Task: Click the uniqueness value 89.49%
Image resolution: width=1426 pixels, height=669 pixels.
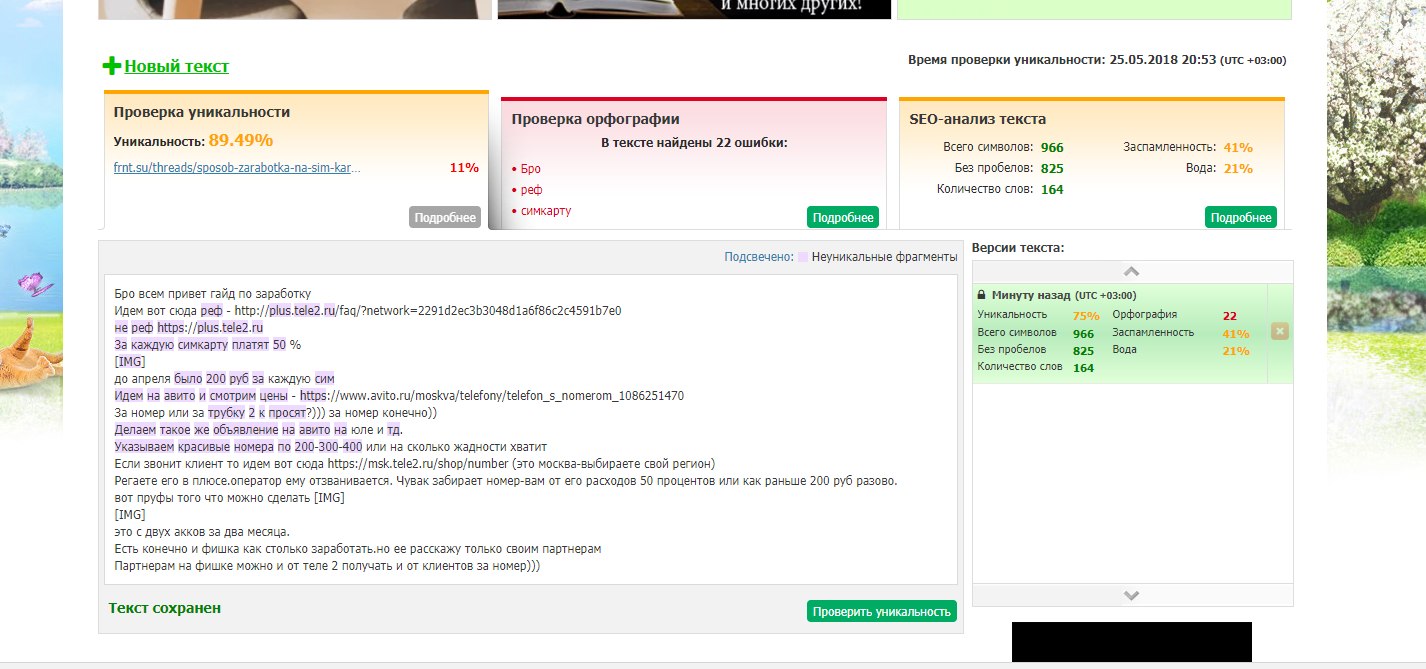Action: point(241,140)
